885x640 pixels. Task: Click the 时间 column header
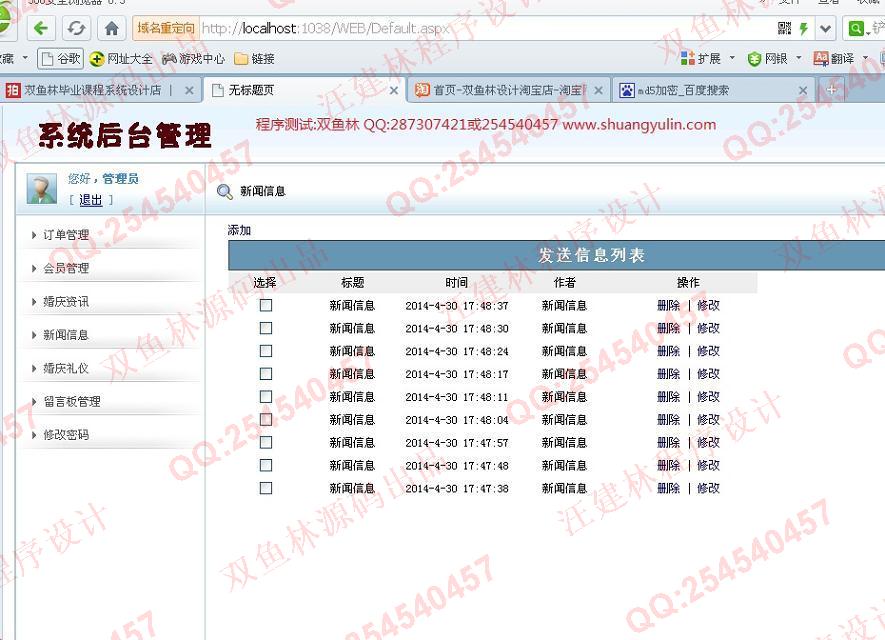click(456, 282)
